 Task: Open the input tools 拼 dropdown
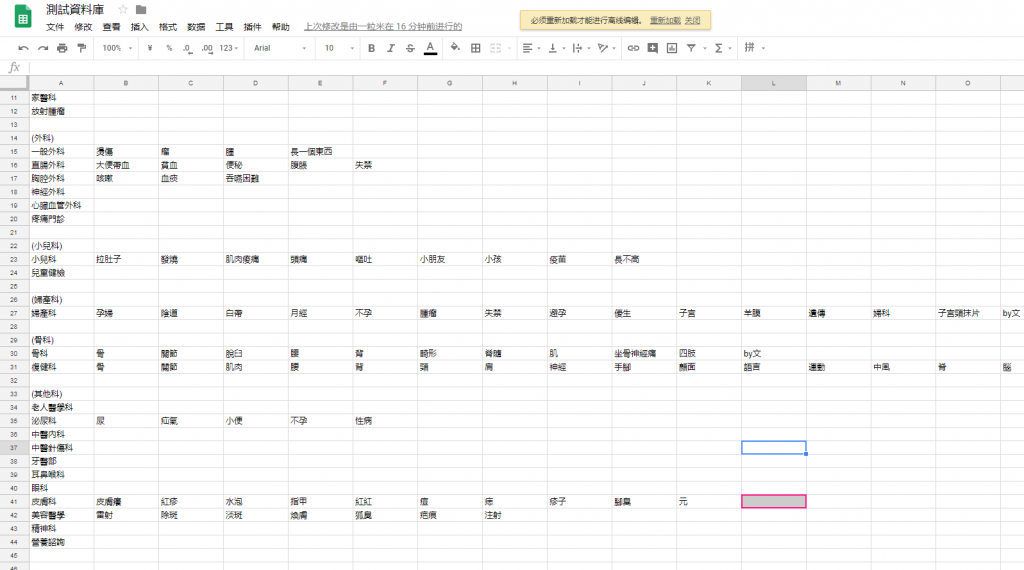tap(754, 48)
